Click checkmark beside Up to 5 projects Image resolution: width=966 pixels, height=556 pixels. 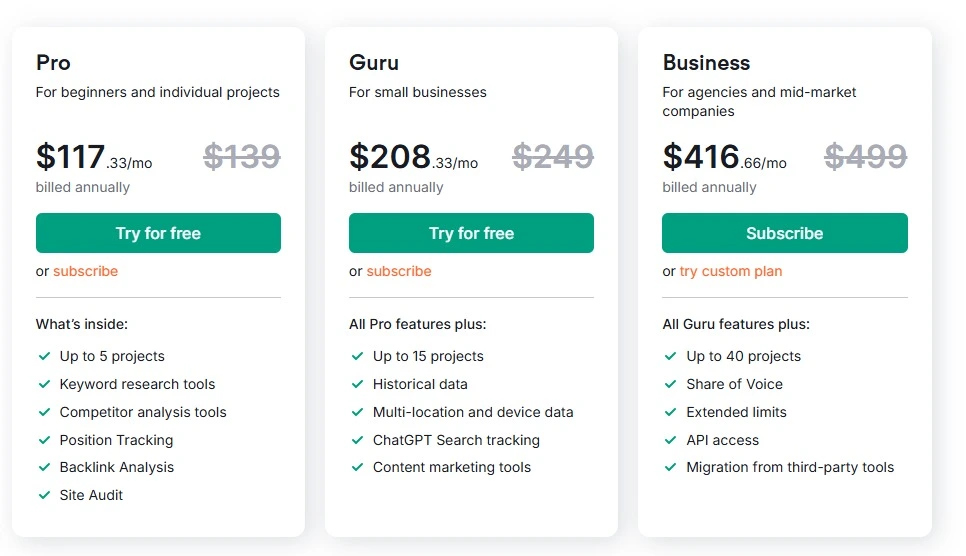44,356
